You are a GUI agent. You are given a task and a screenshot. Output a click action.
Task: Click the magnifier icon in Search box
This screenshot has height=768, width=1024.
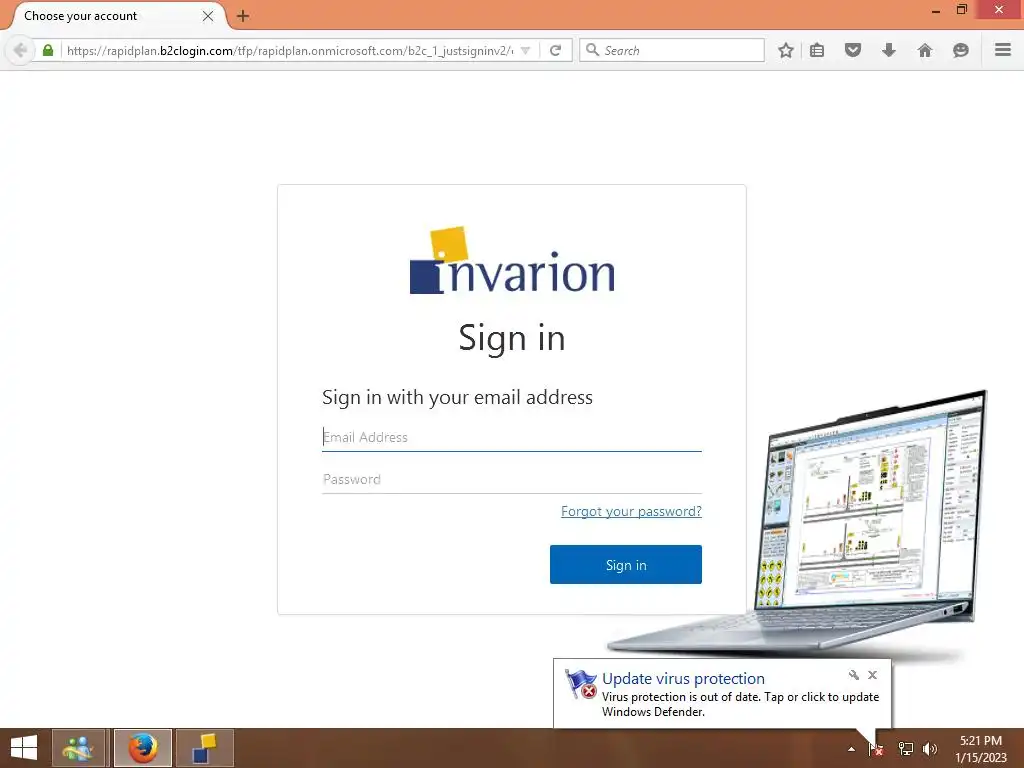point(592,50)
